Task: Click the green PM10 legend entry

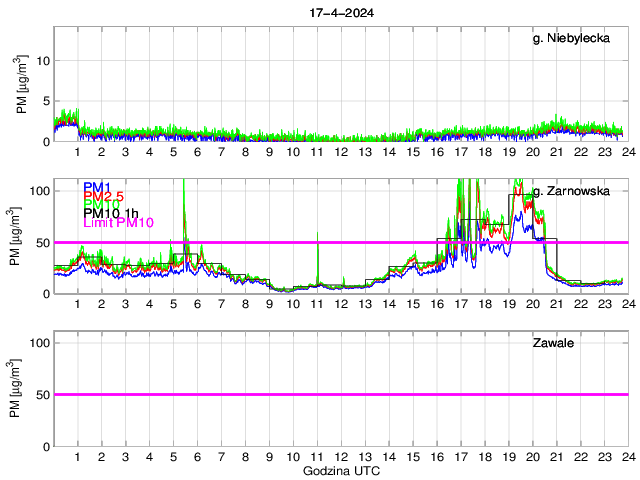Action: 100,205
